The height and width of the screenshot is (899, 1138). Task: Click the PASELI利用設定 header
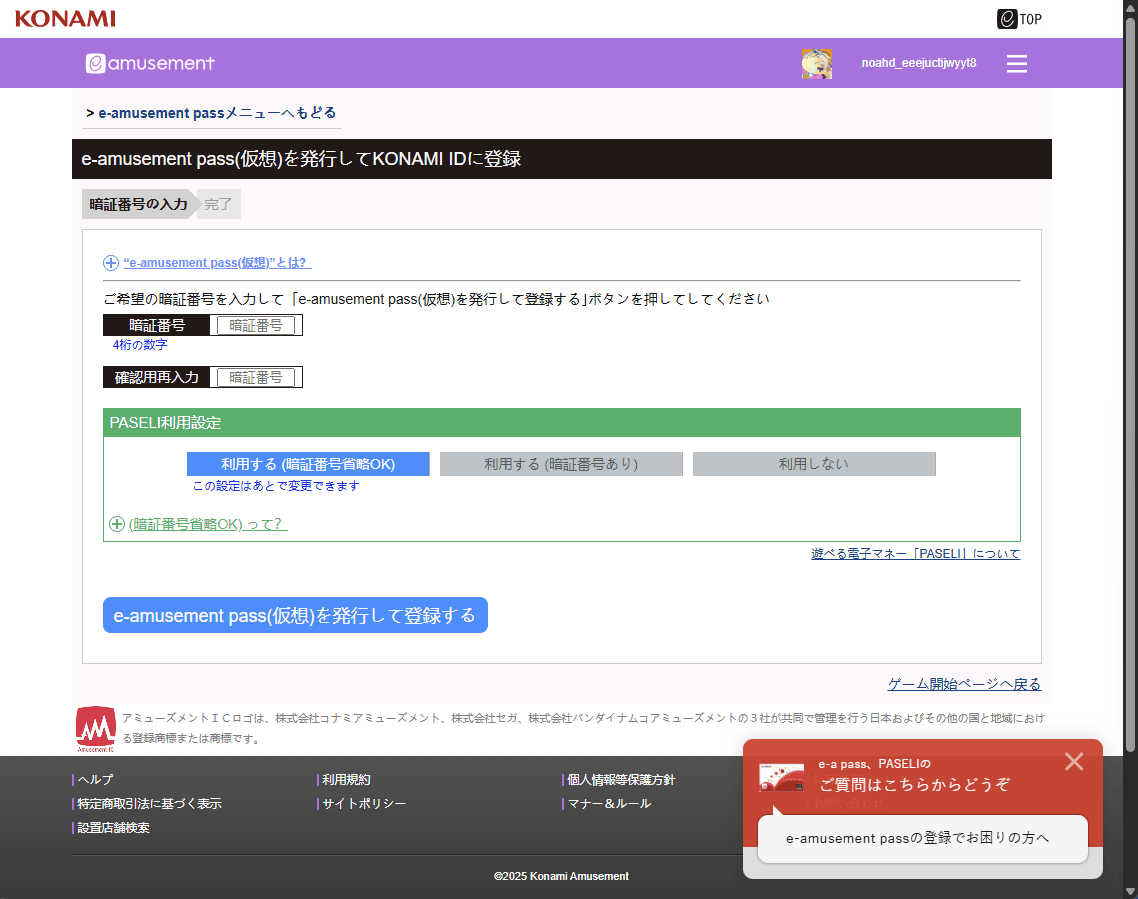(562, 423)
